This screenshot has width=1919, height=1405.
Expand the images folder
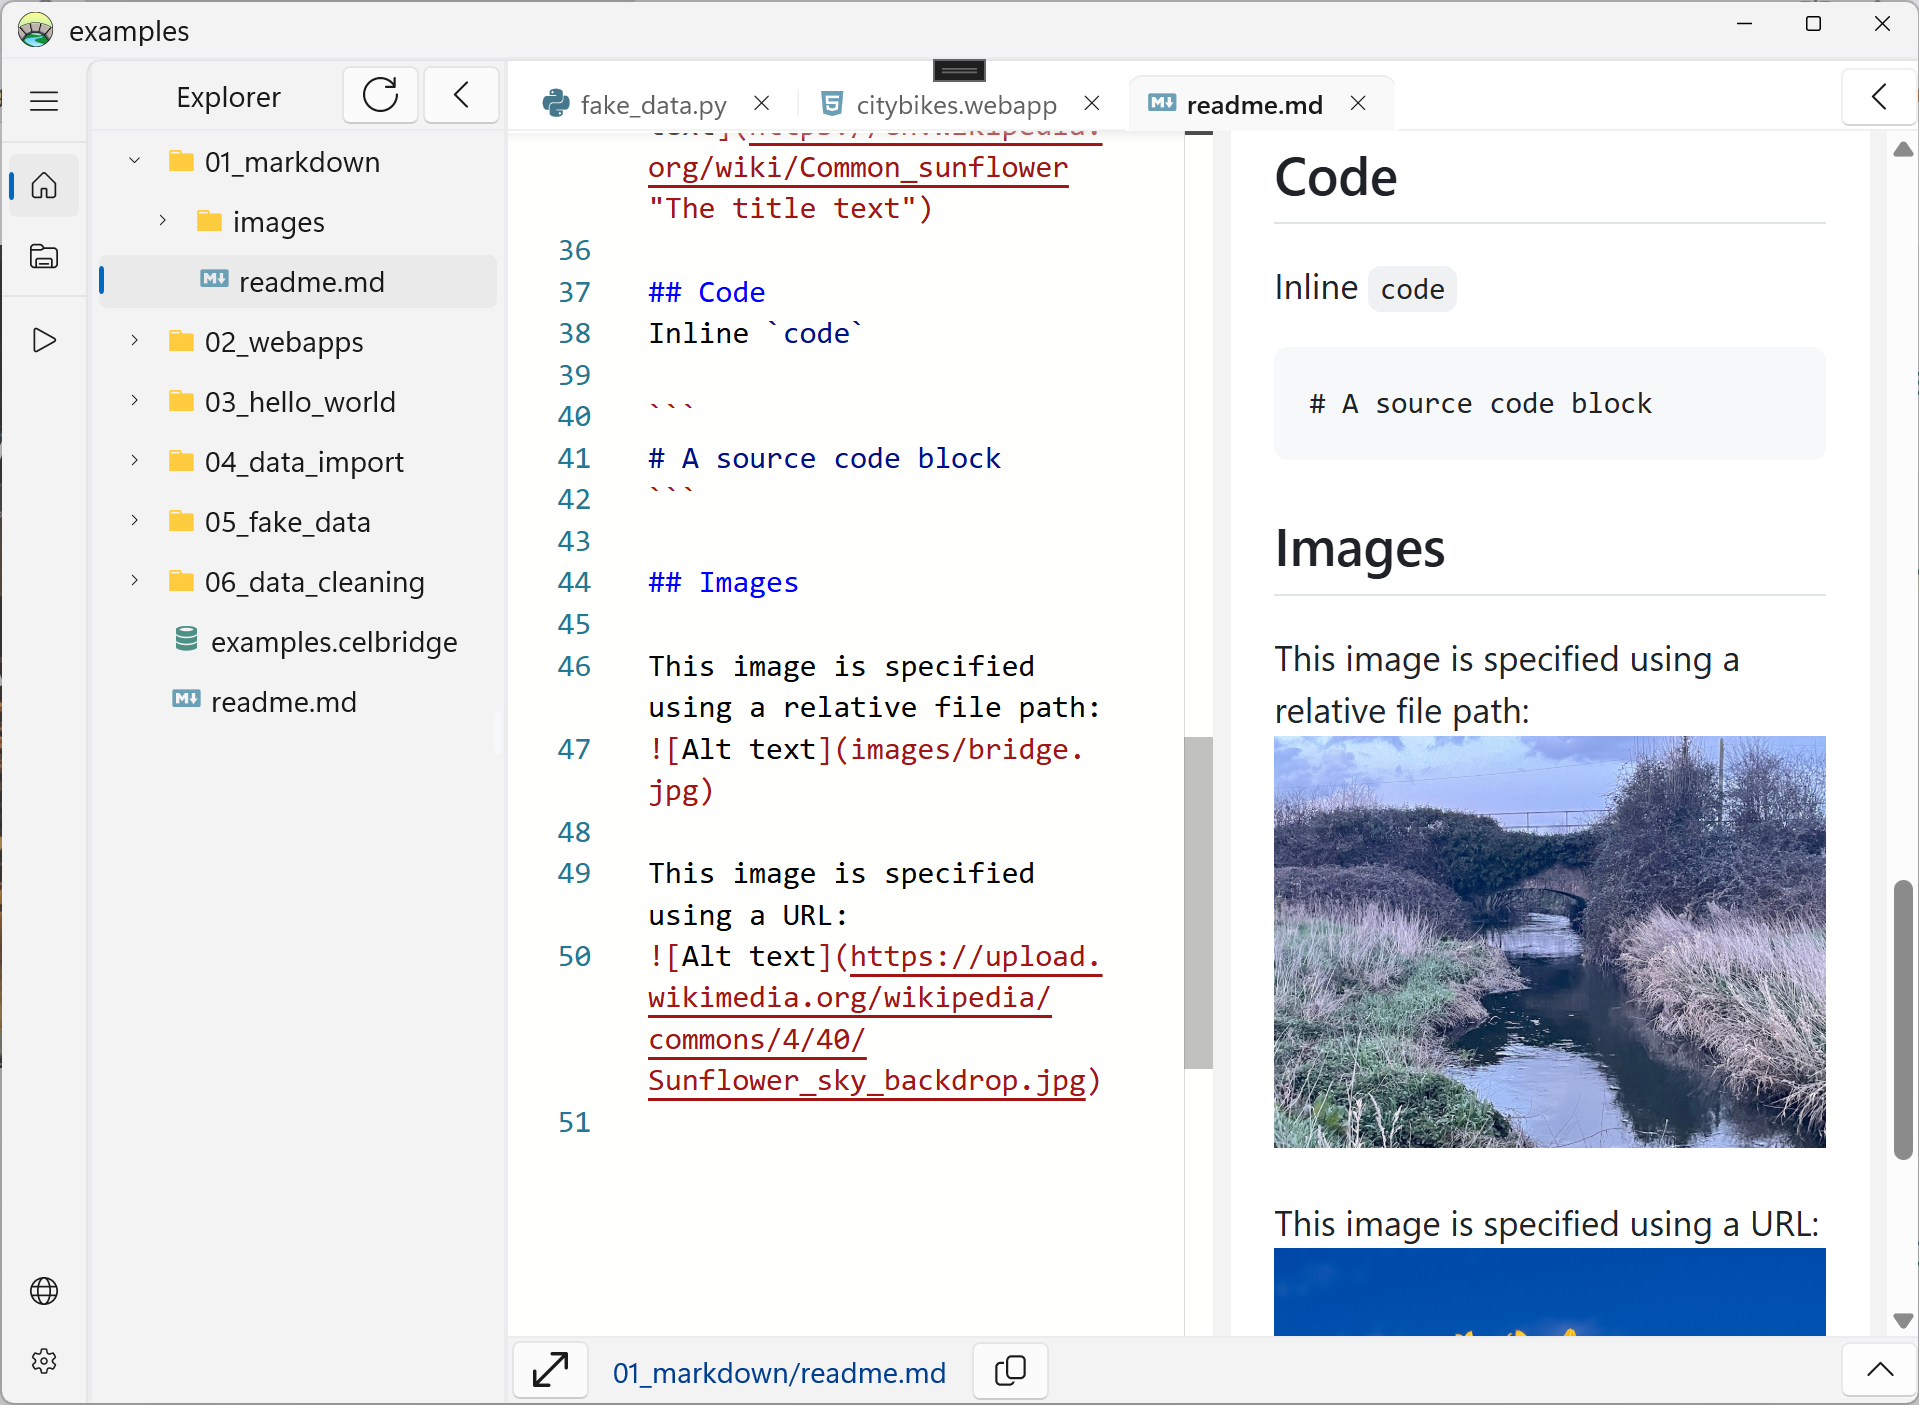[x=162, y=221]
